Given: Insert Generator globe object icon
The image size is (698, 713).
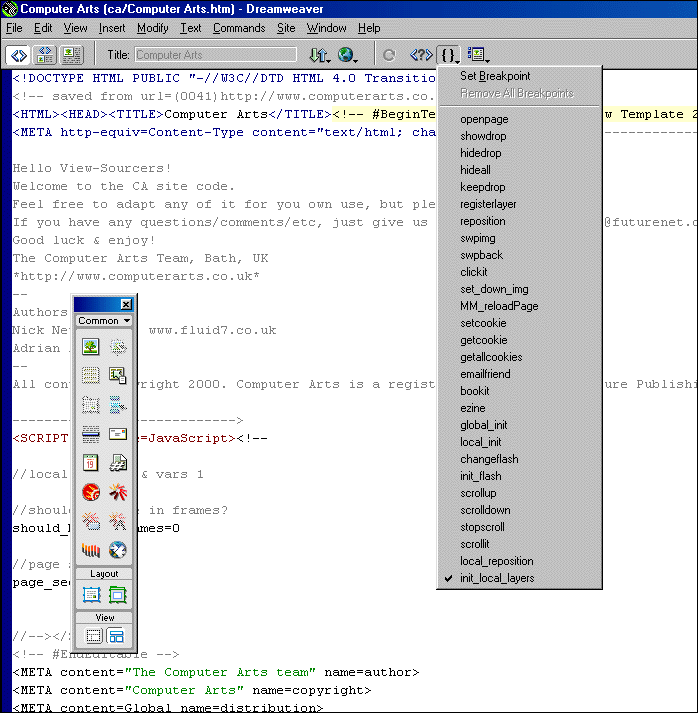Looking at the screenshot, I should [118, 550].
